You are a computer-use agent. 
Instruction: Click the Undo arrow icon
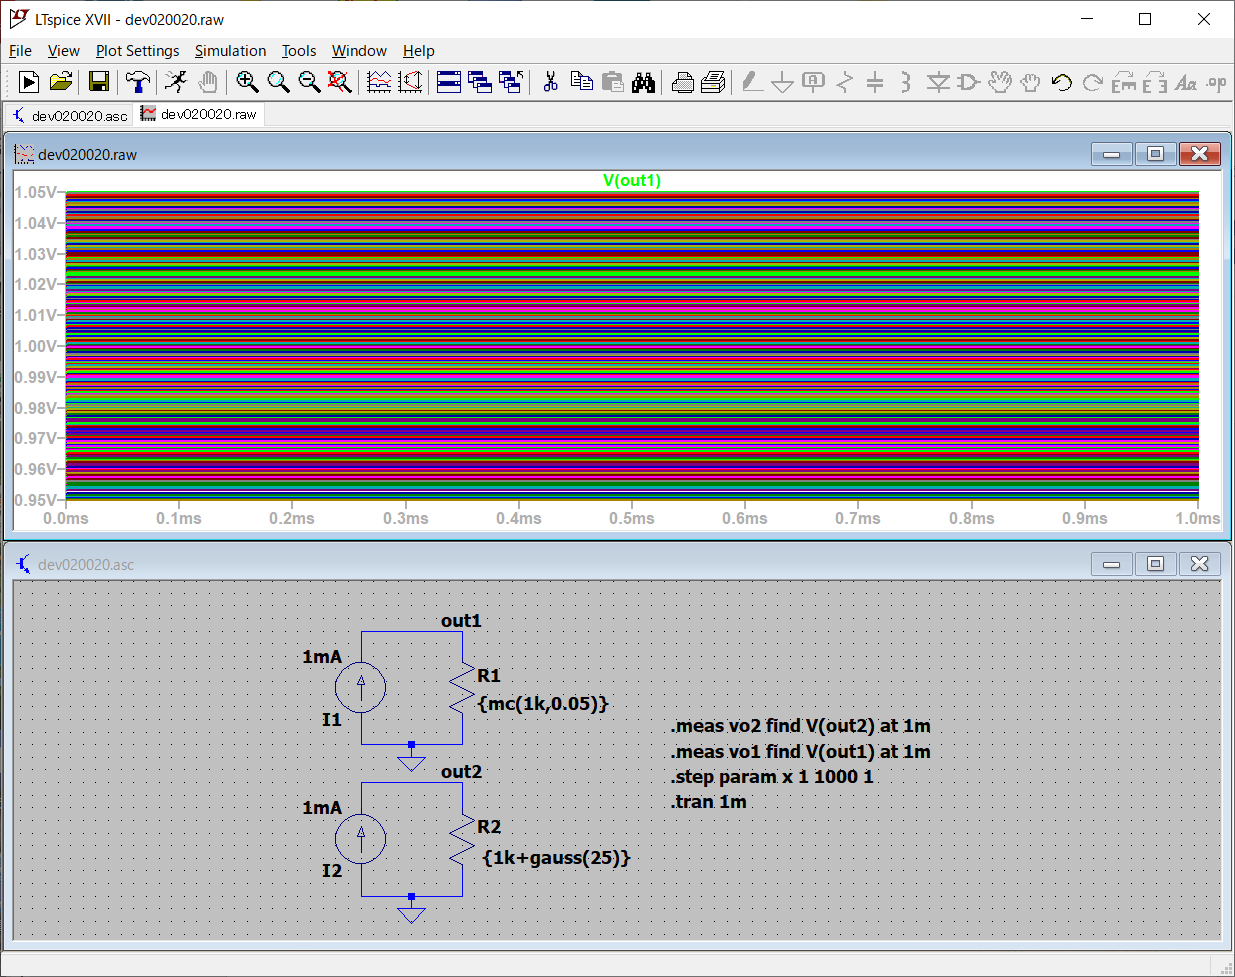click(x=1062, y=82)
